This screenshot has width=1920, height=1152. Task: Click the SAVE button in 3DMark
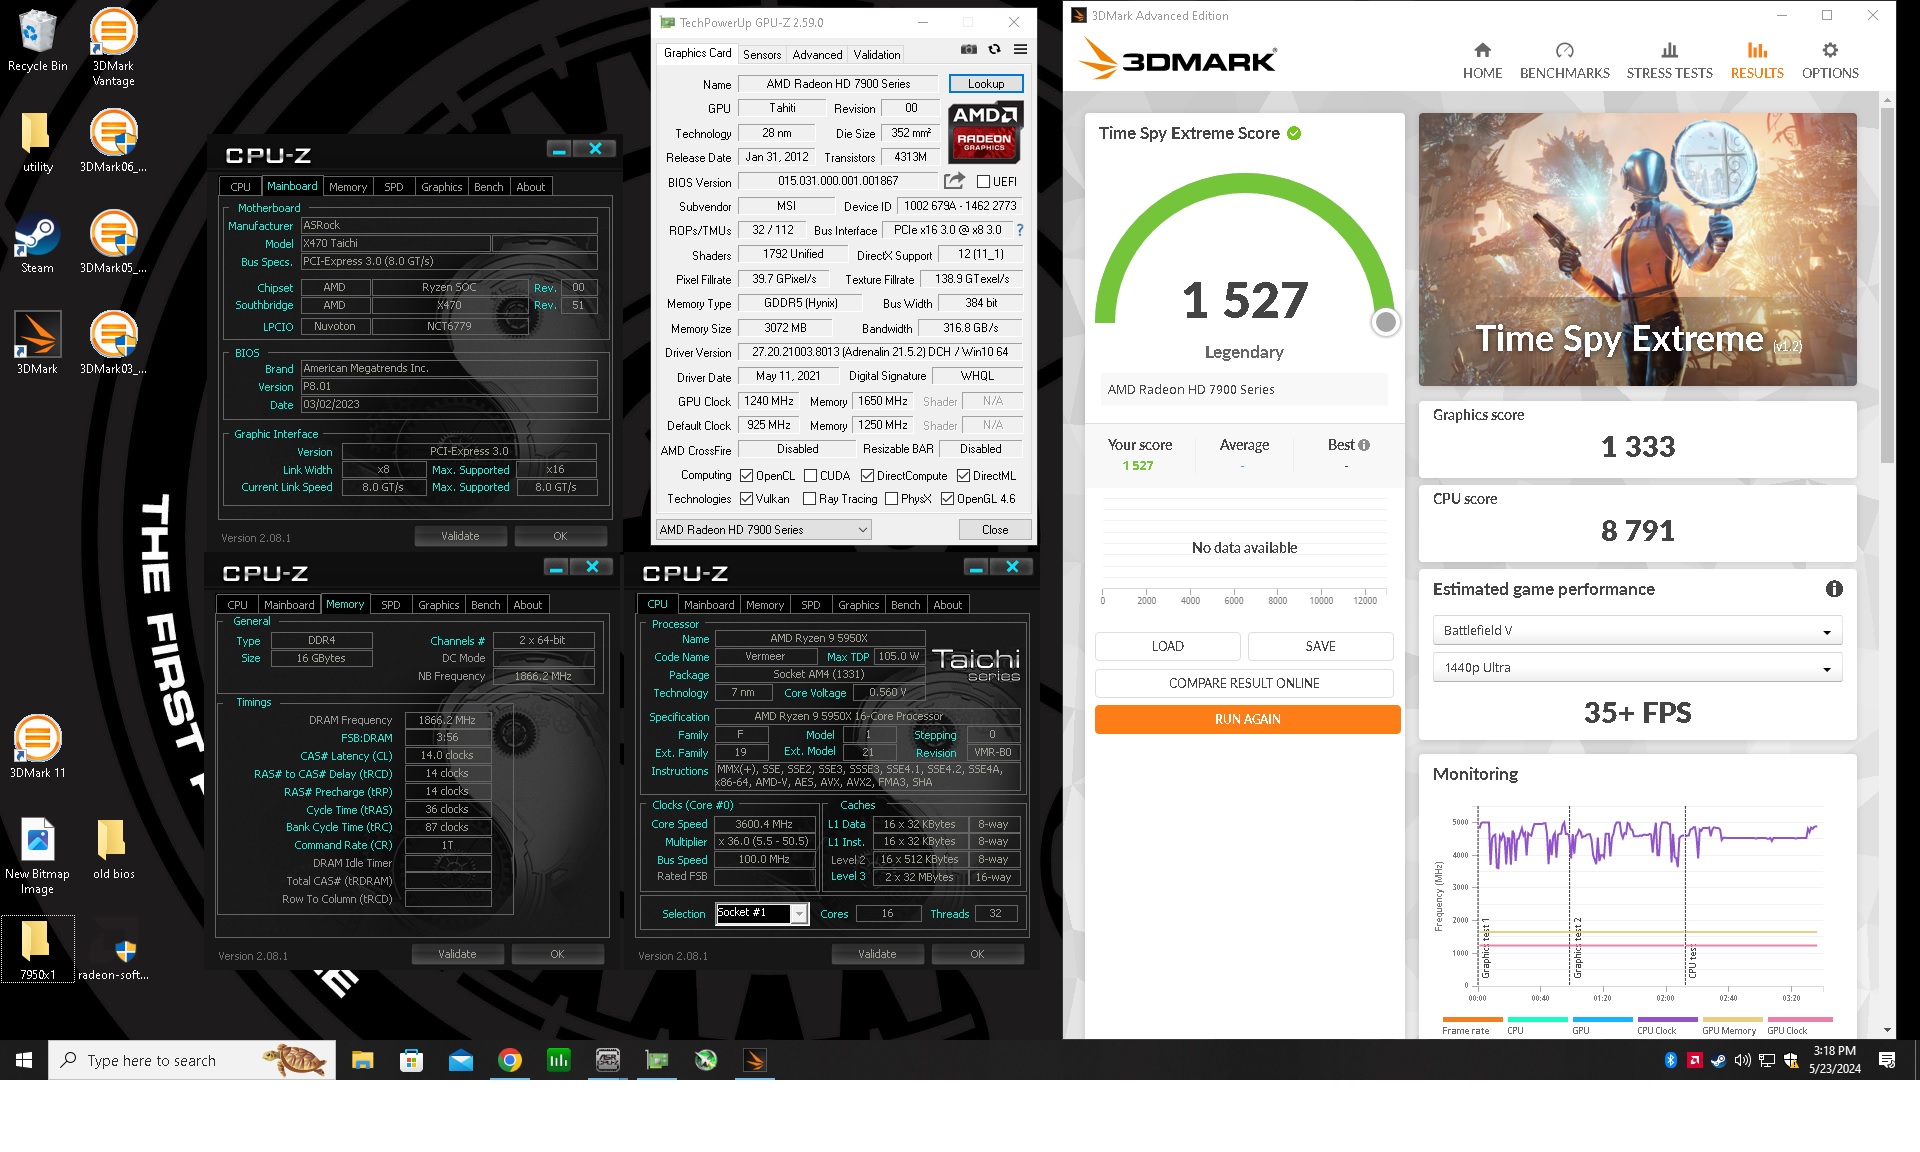[1320, 646]
